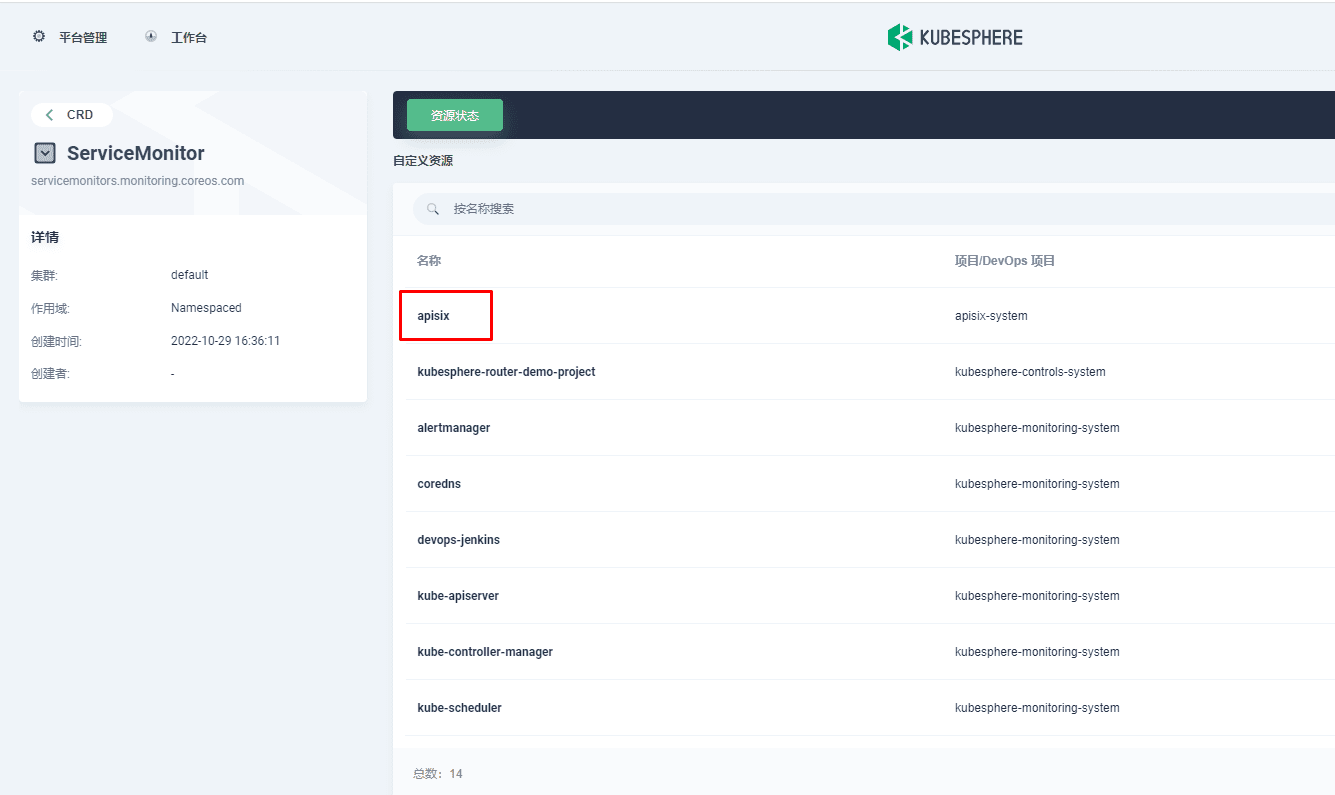
Task: Select kube-scheduler row's project cell
Action: click(x=1037, y=708)
